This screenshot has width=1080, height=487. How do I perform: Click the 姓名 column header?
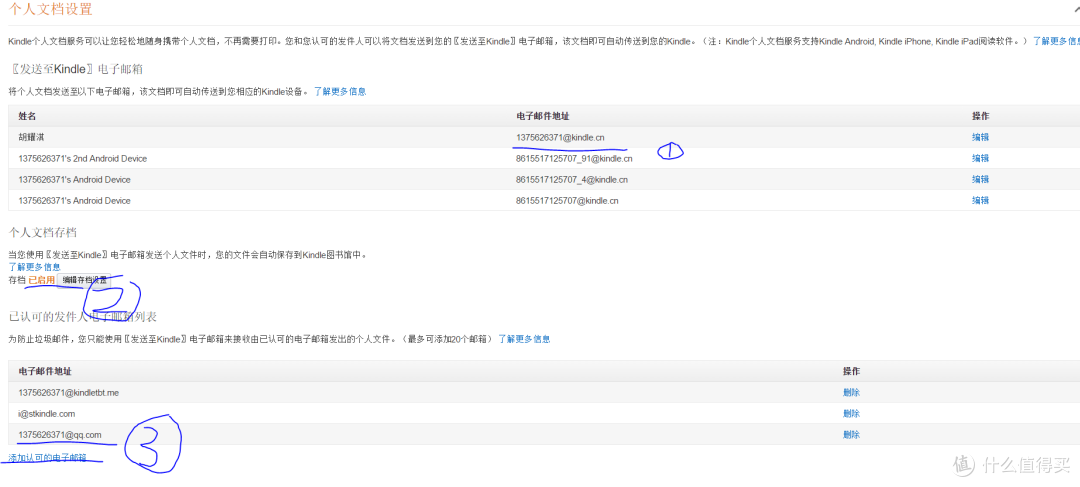[x=27, y=116]
